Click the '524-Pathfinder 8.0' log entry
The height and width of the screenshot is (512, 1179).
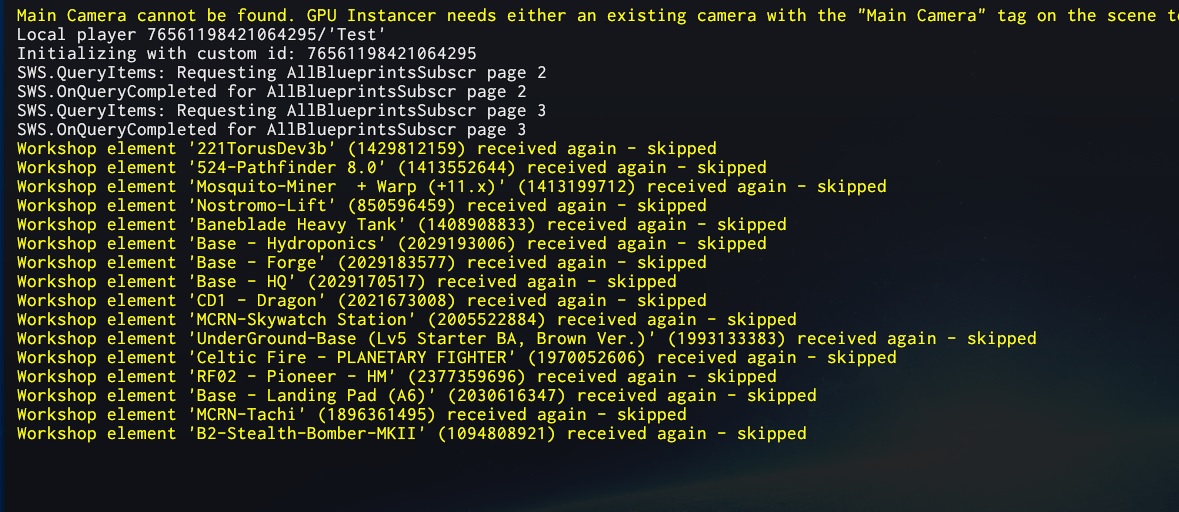(391, 168)
